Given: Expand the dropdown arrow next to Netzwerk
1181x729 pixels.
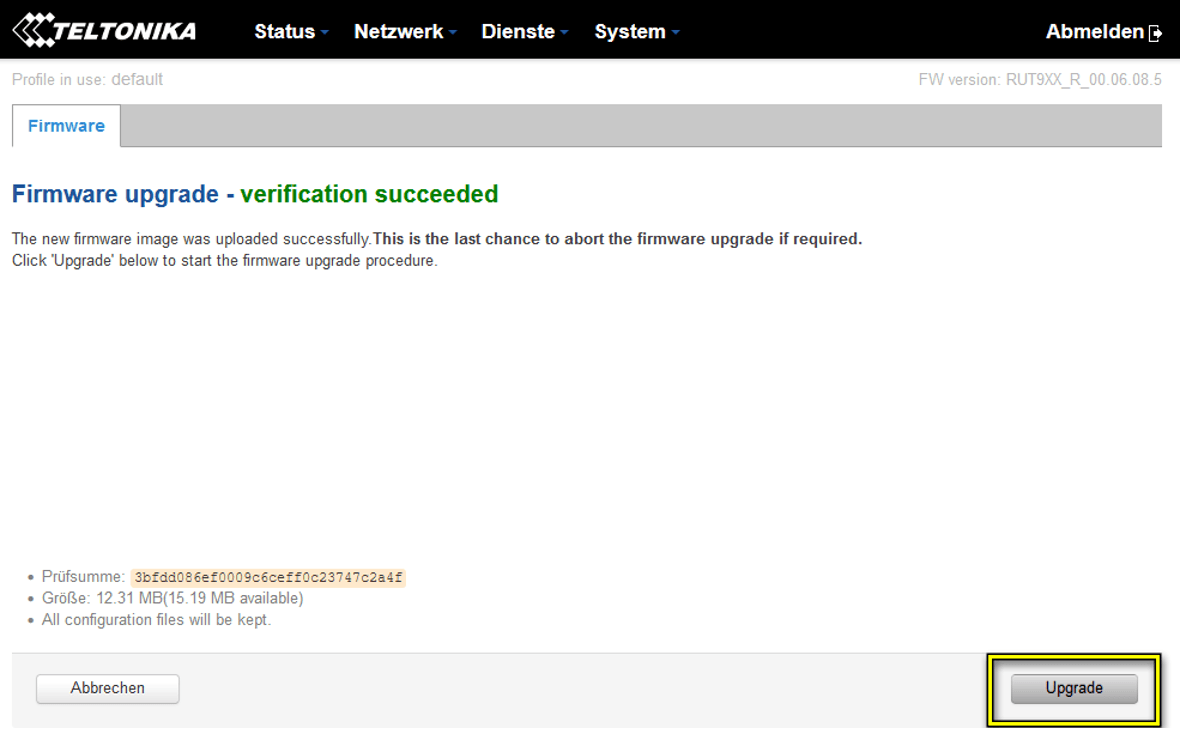Looking at the screenshot, I should click(x=453, y=33).
